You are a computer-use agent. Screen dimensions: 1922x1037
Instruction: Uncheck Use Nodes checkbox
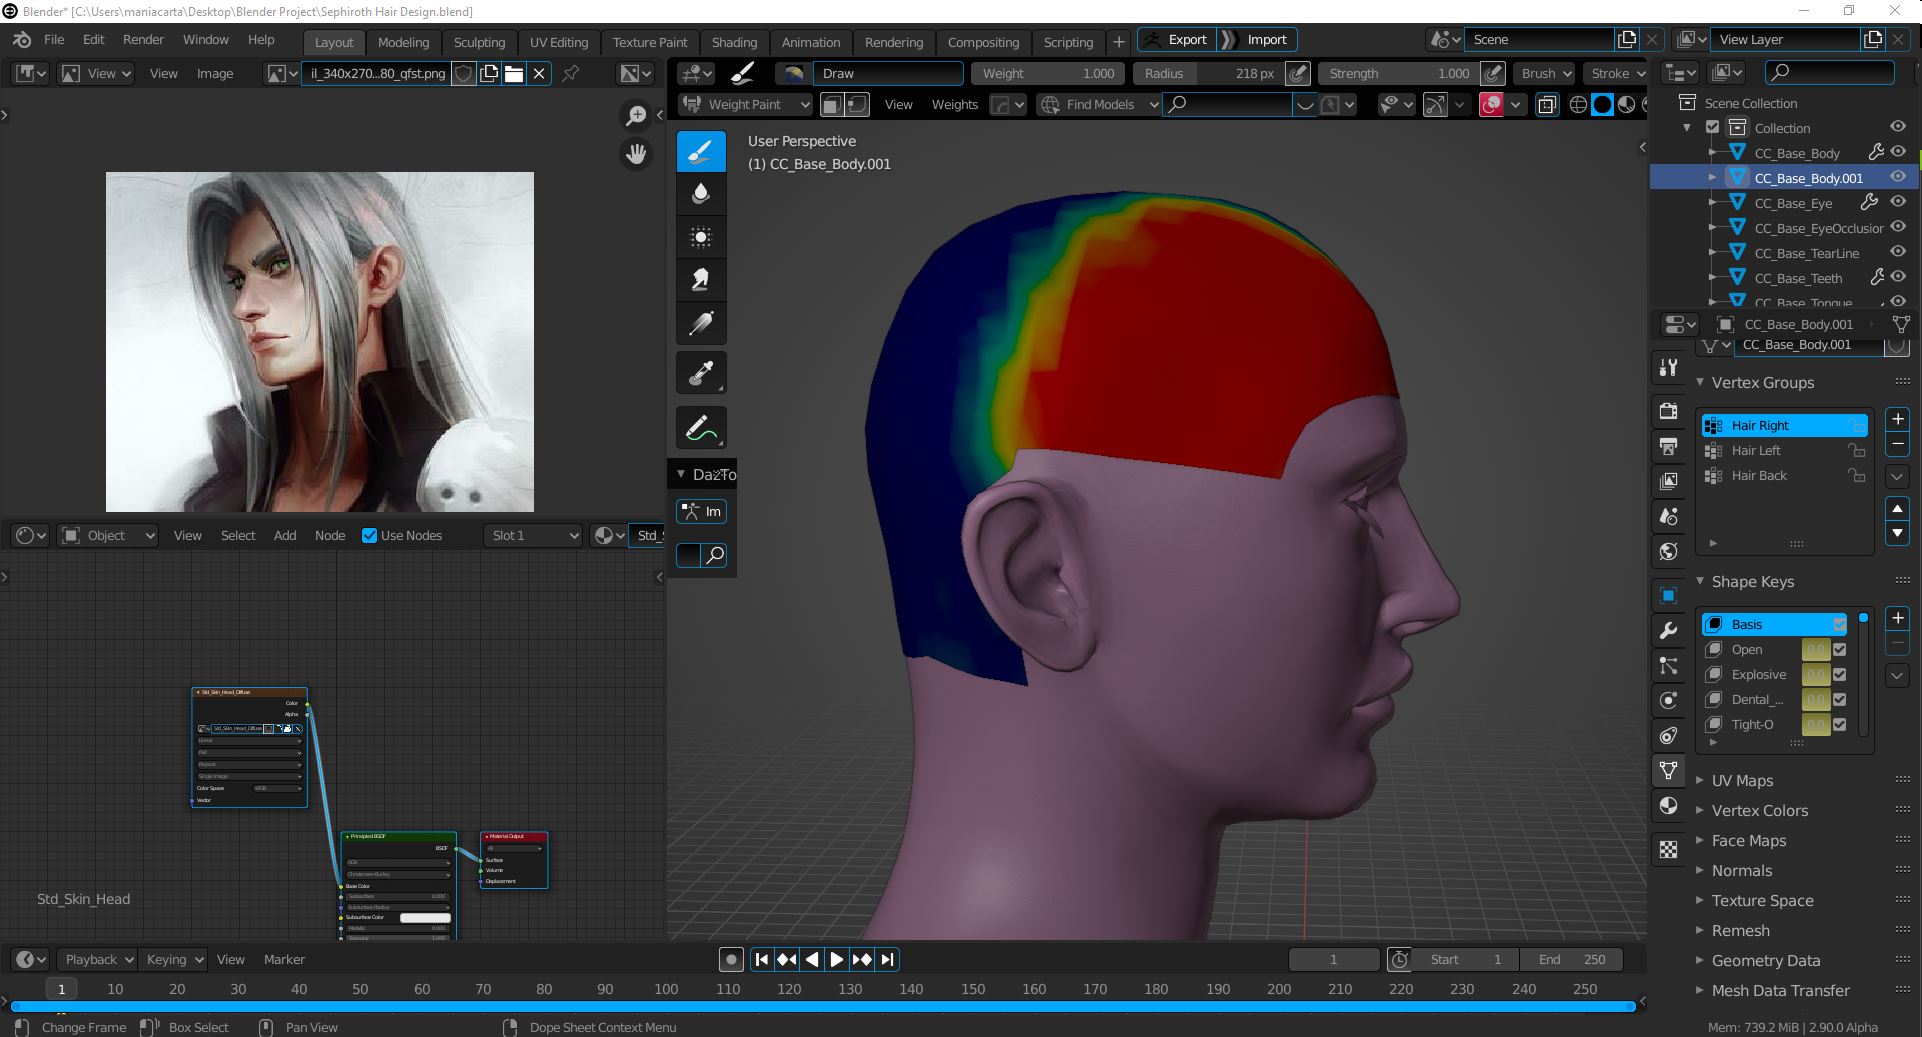pyautogui.click(x=369, y=535)
